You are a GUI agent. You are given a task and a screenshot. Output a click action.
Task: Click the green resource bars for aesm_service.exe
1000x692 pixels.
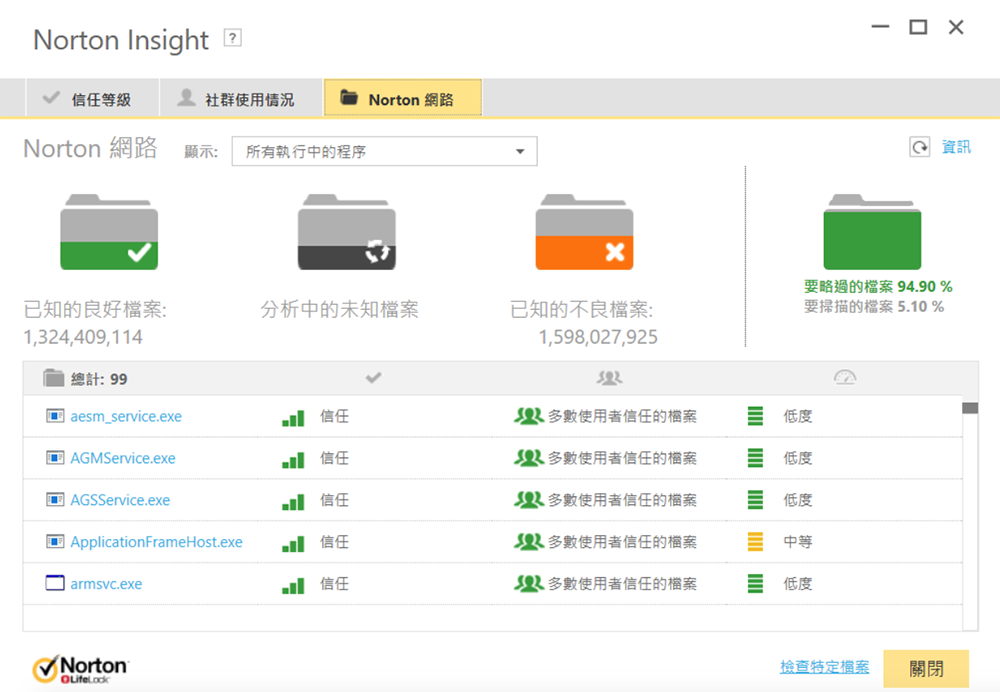tap(756, 416)
